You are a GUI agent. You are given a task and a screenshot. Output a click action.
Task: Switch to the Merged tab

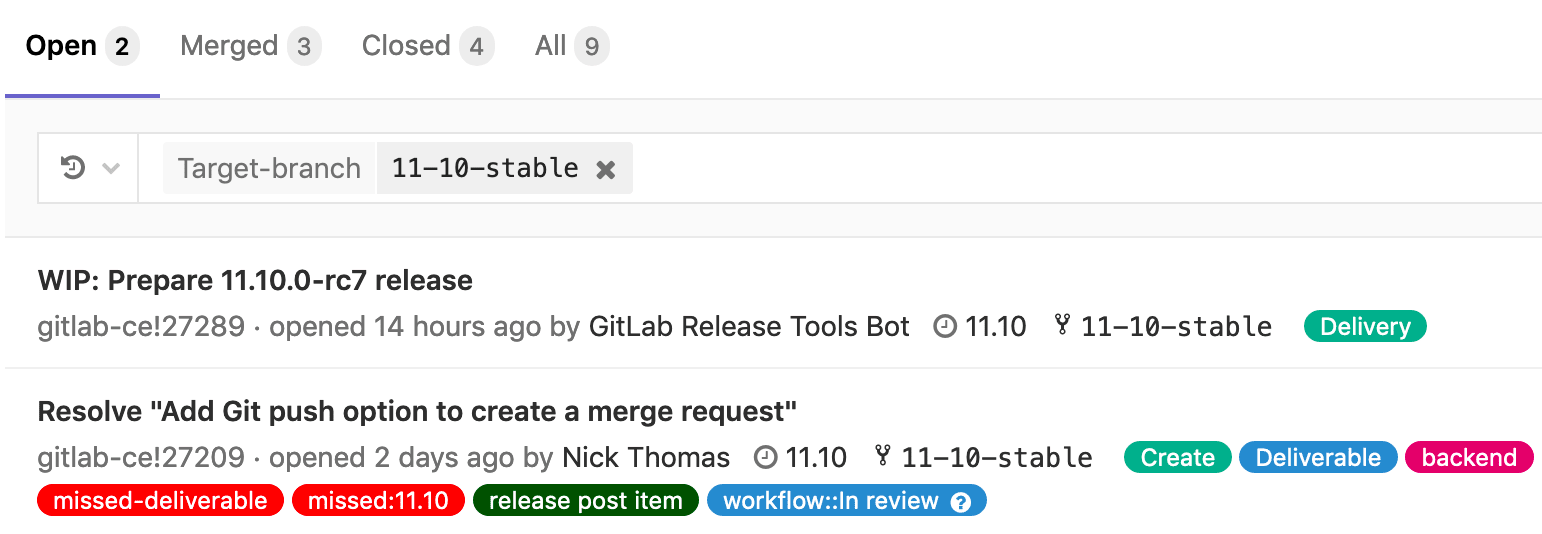pyautogui.click(x=250, y=46)
